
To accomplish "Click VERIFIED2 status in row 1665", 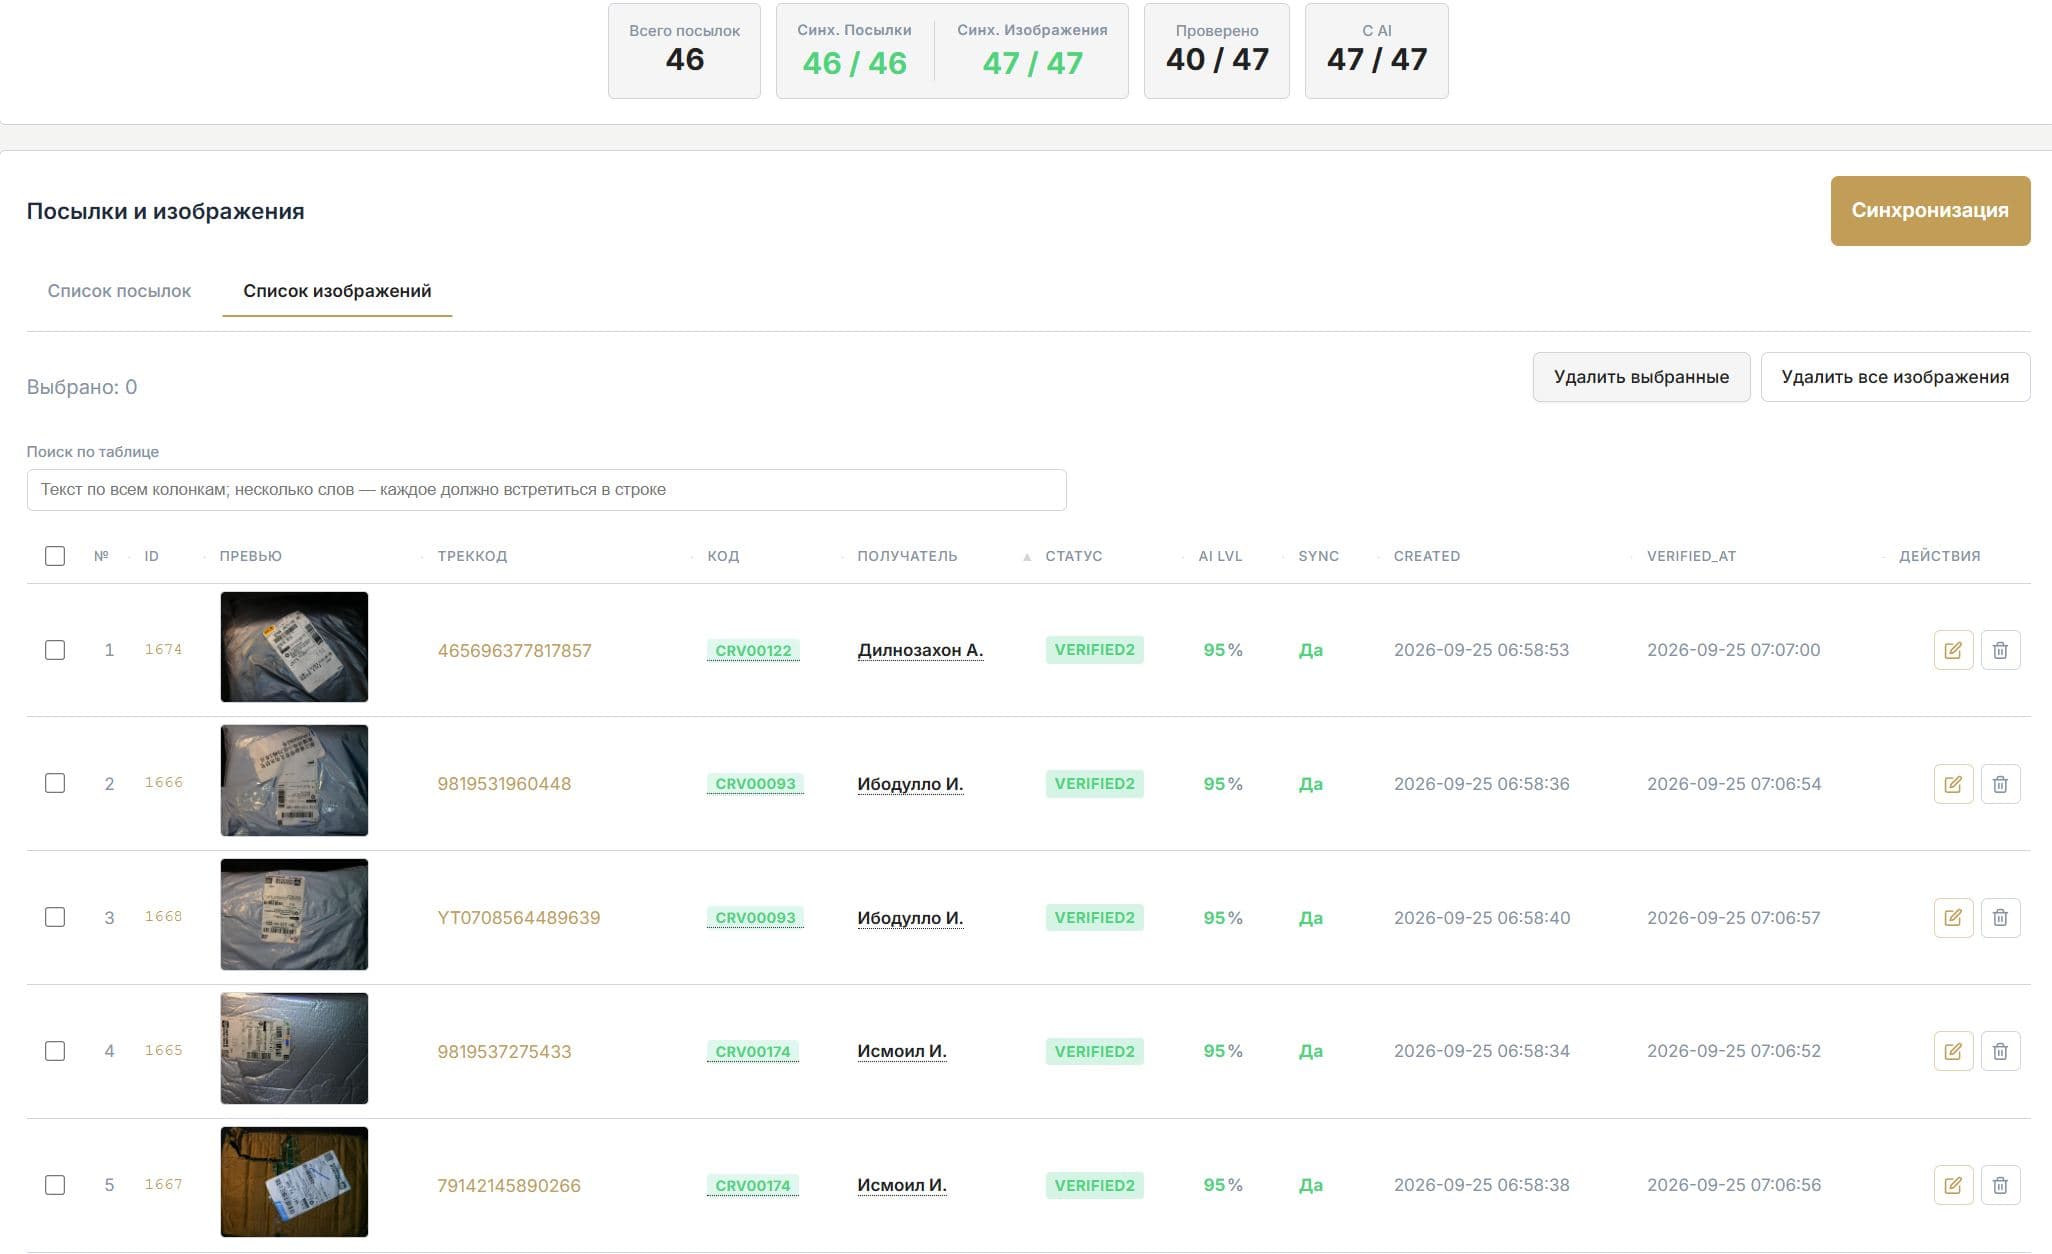I will [1094, 1051].
